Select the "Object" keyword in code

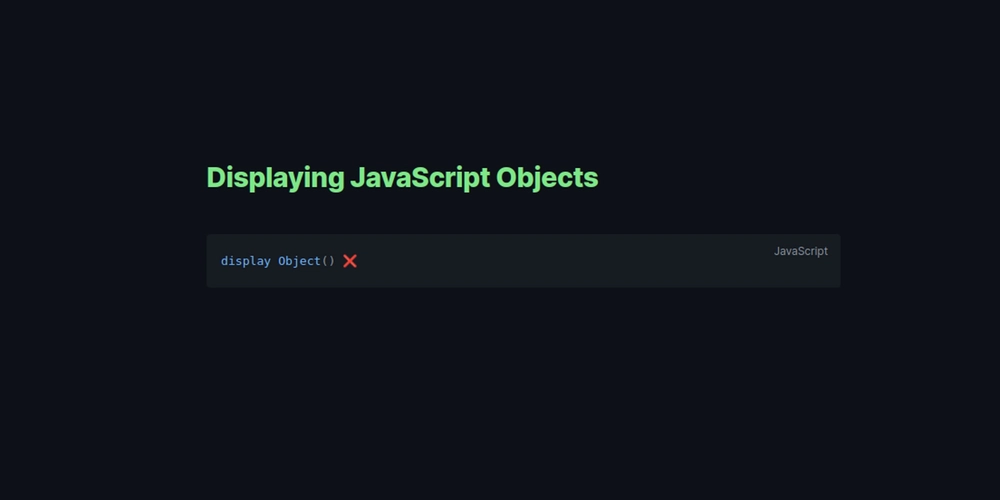click(299, 261)
